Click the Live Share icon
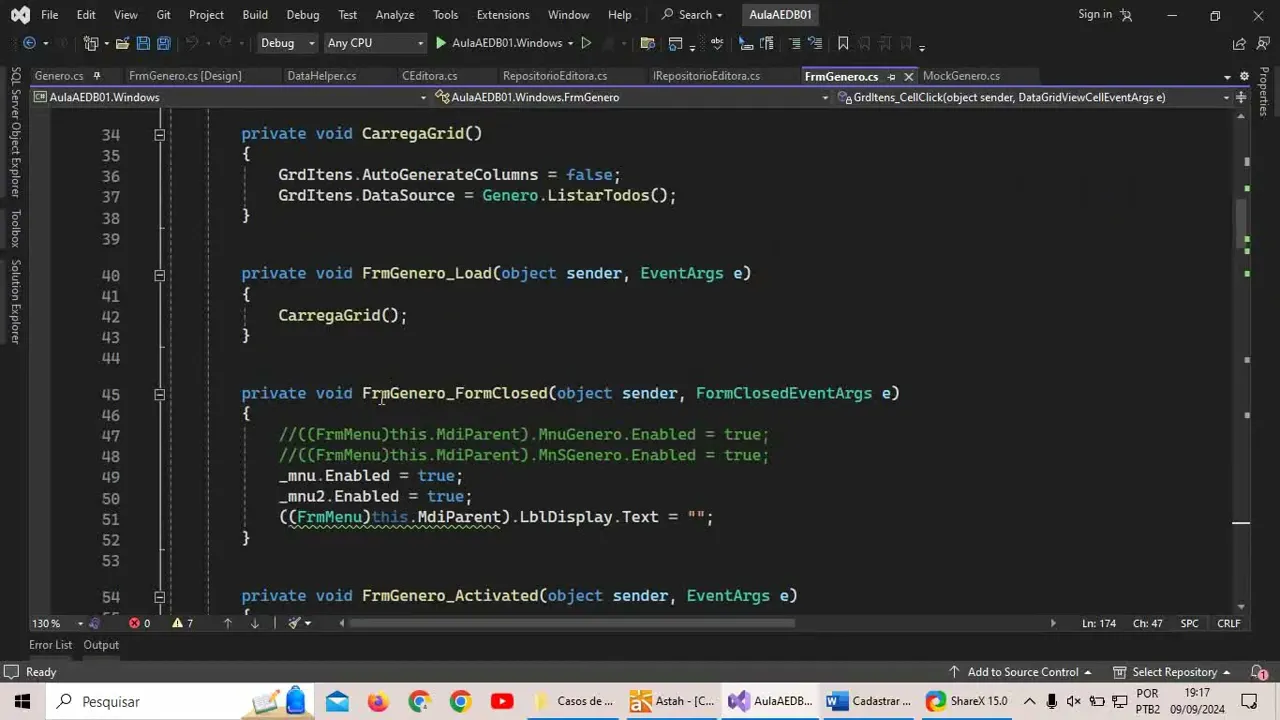This screenshot has height=720, width=1280. point(1239,43)
